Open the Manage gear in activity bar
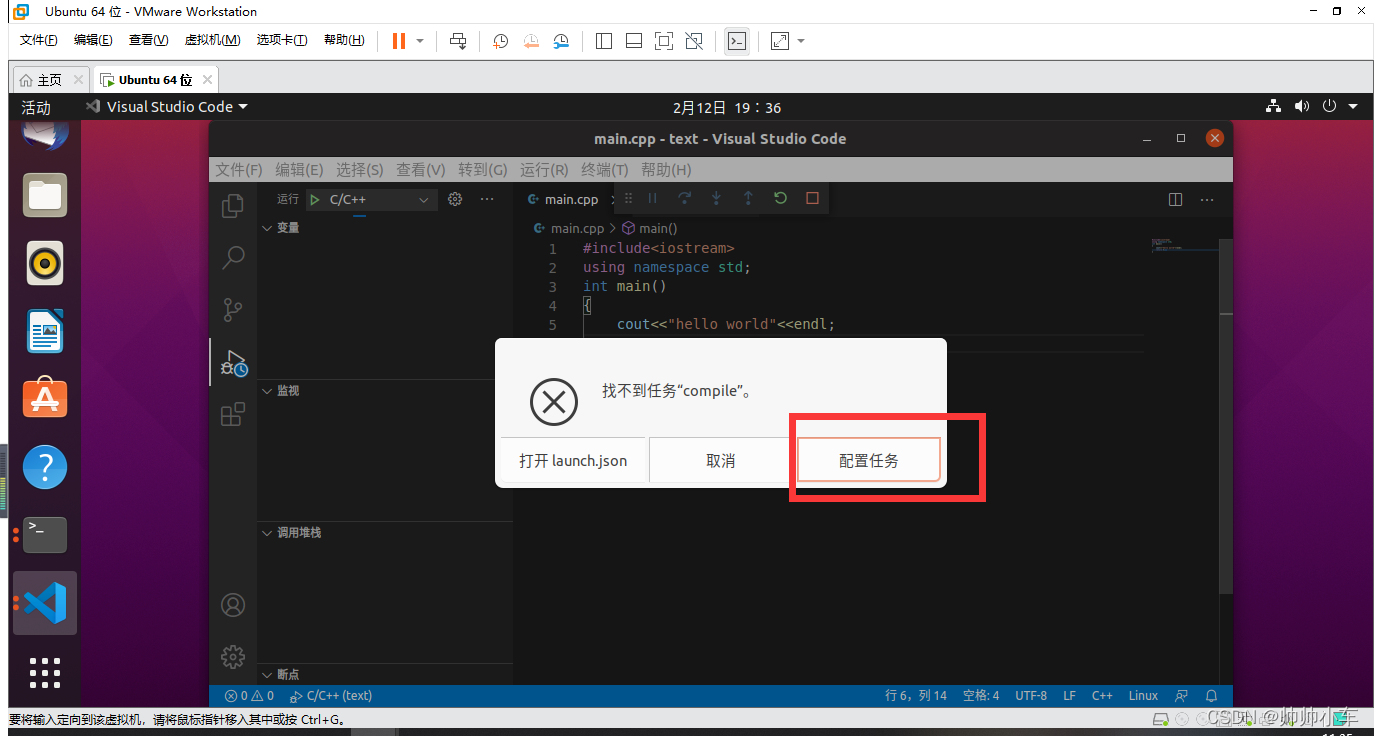 pyautogui.click(x=233, y=657)
